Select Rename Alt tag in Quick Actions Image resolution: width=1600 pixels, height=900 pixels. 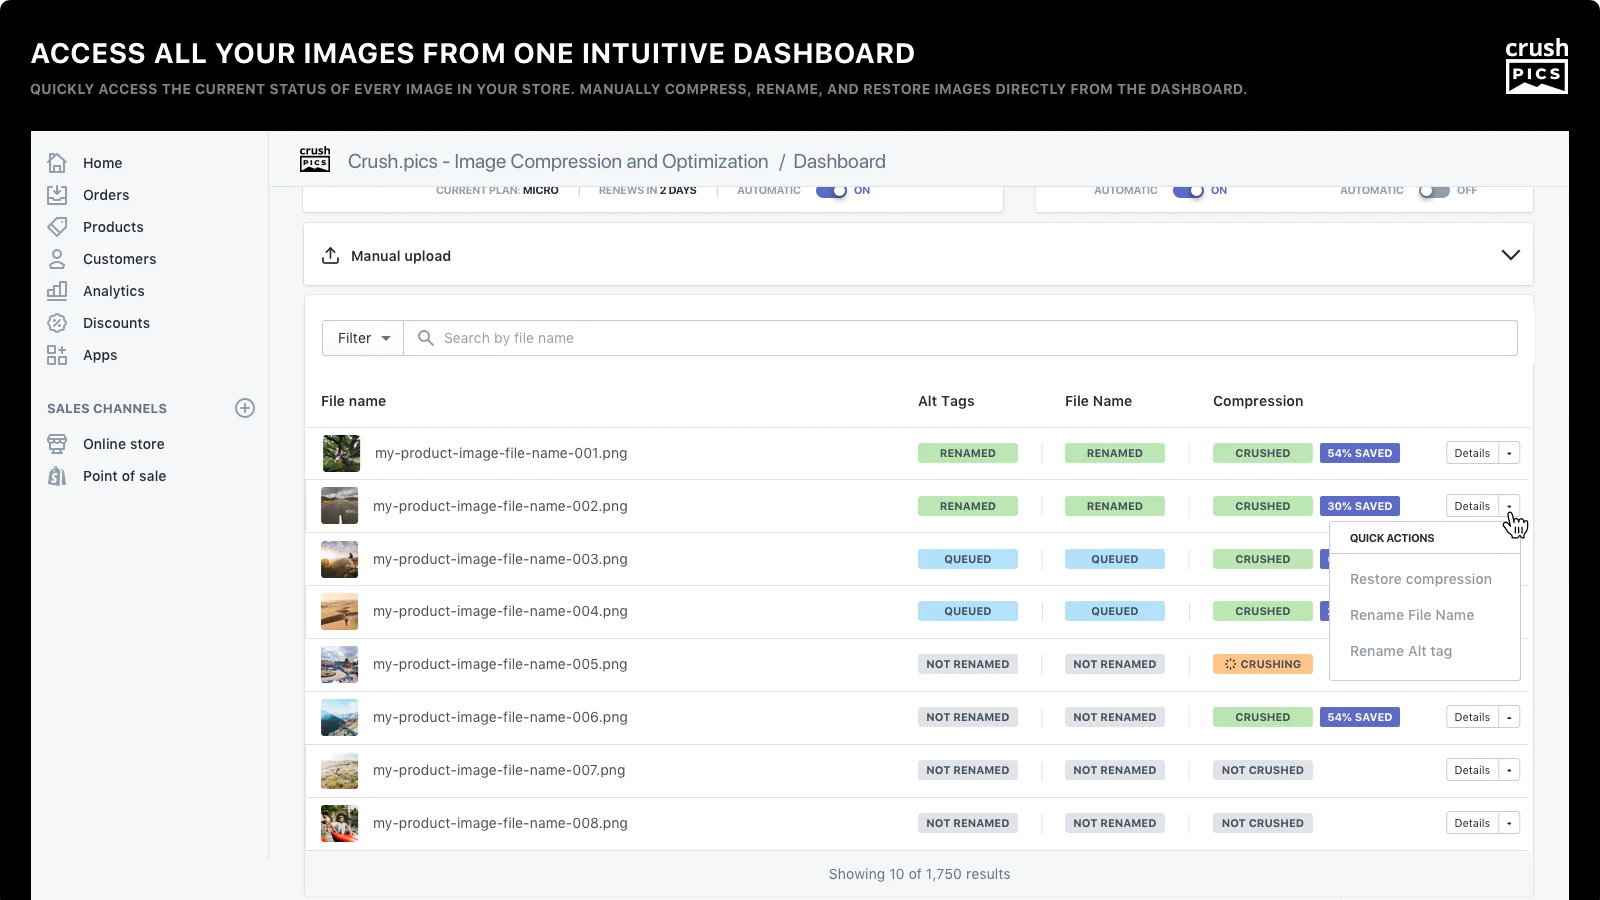pos(1400,651)
